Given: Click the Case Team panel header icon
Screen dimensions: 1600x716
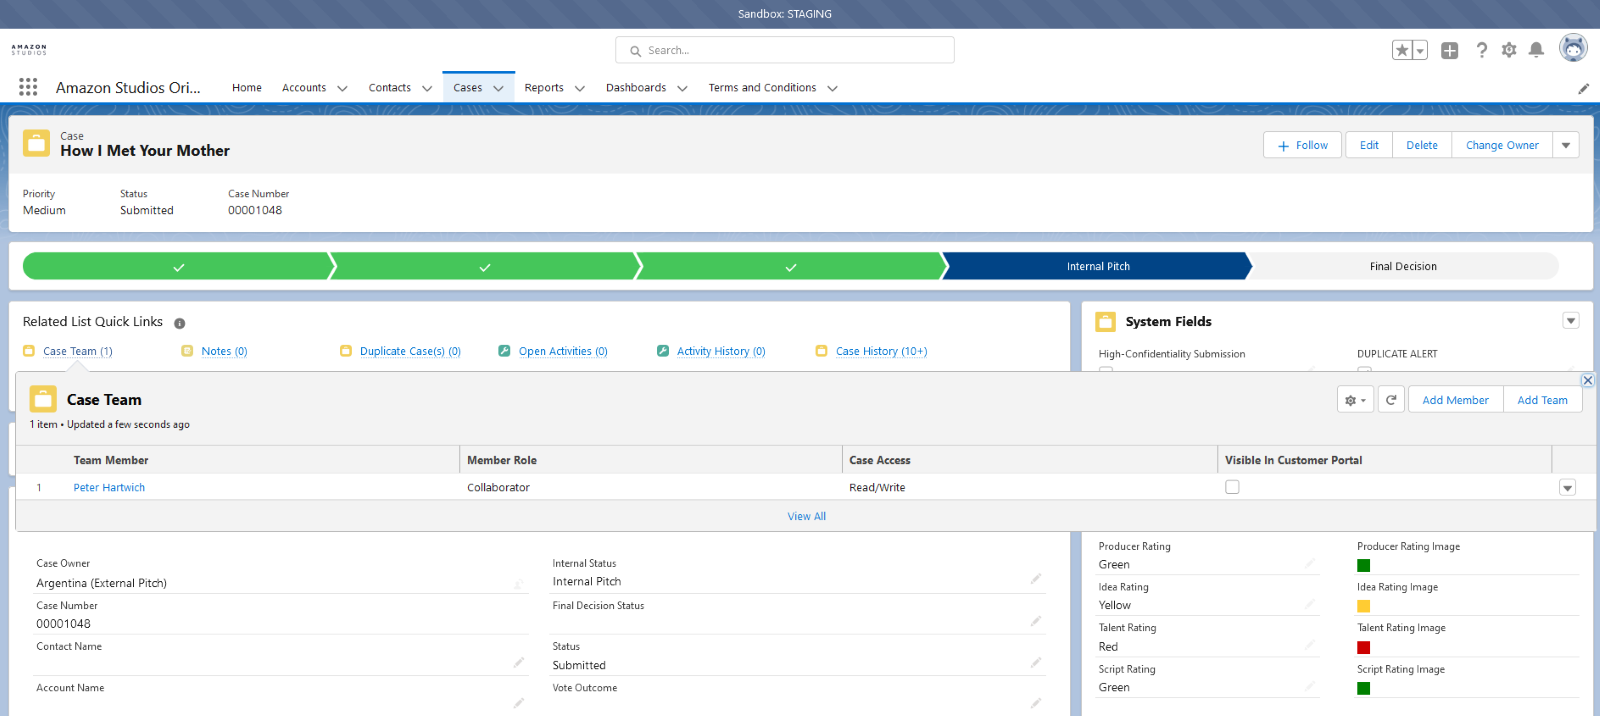Looking at the screenshot, I should 43,399.
